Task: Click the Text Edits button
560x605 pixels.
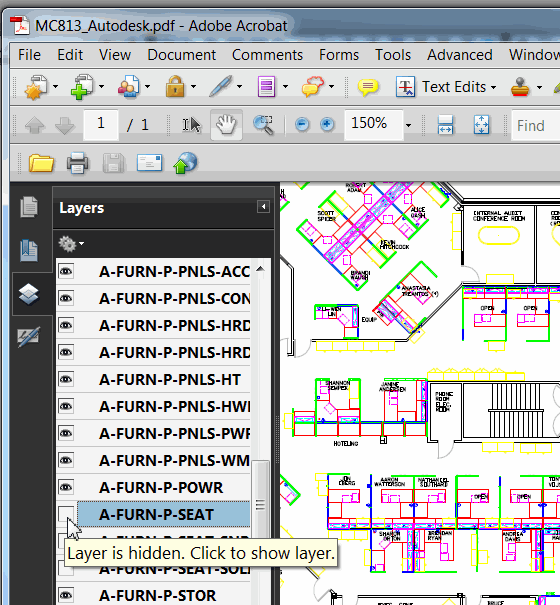Action: [446, 87]
